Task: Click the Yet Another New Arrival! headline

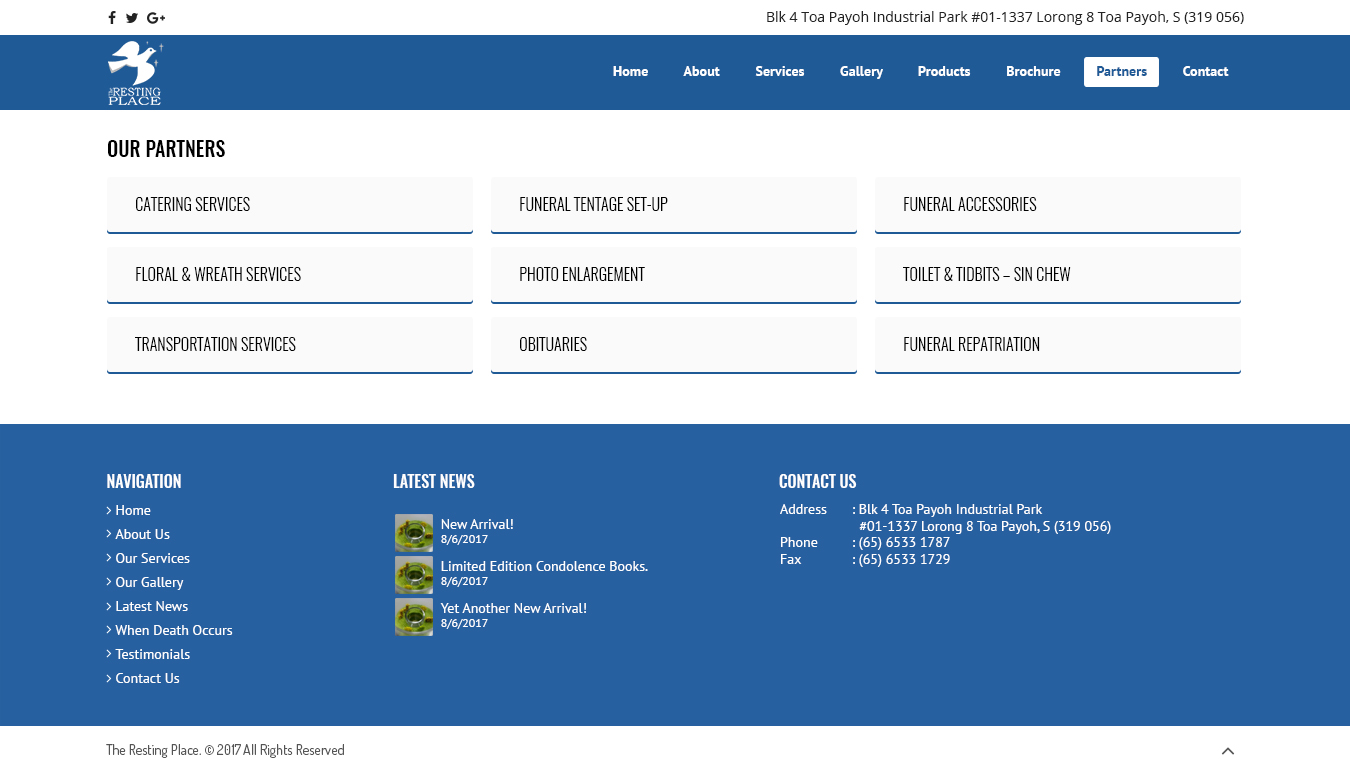Action: click(x=513, y=608)
